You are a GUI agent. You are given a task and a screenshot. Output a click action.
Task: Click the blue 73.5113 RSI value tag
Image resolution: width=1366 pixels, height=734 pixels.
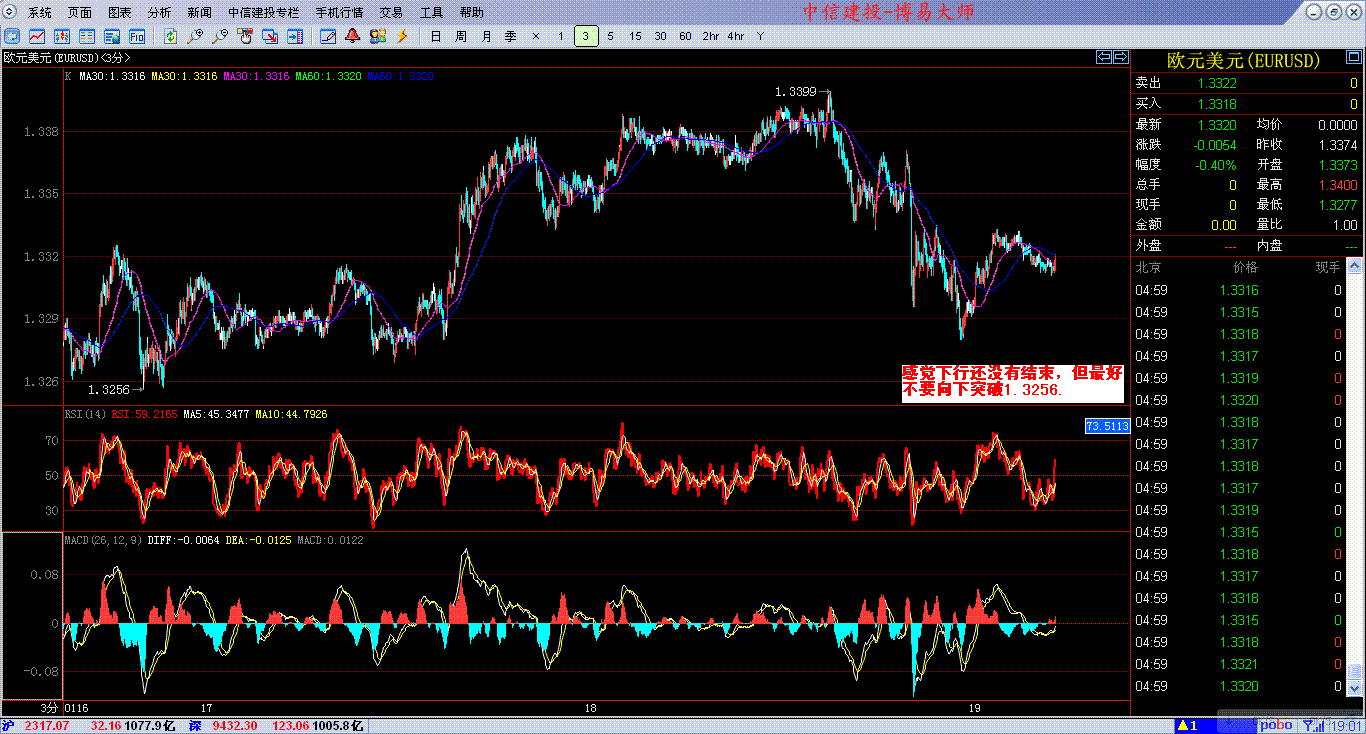(1108, 426)
